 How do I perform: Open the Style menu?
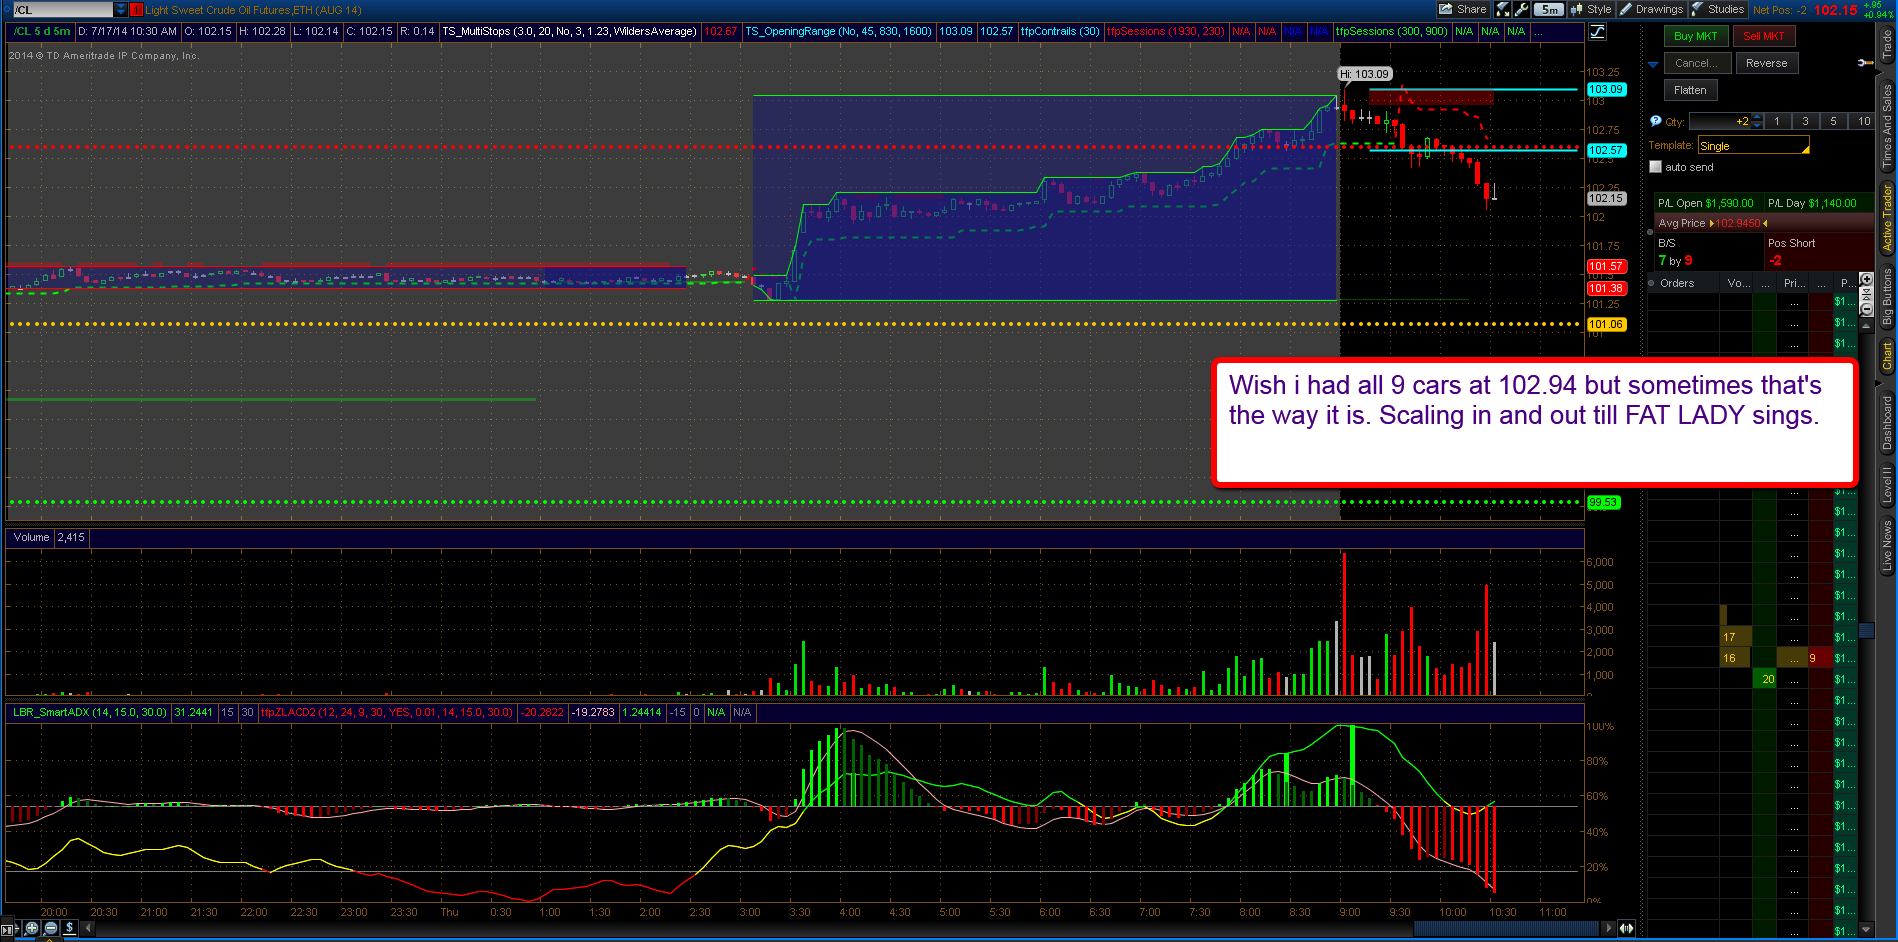(1591, 9)
